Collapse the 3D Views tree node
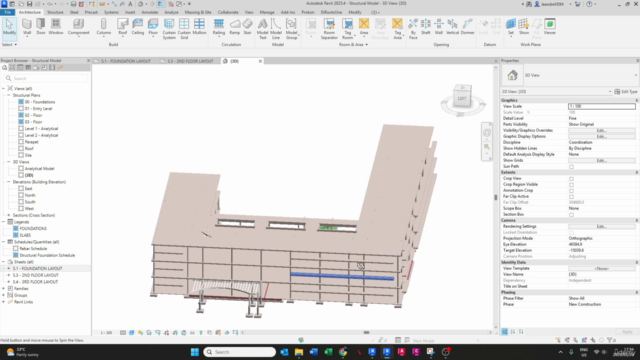The image size is (640, 360). [x=9, y=162]
